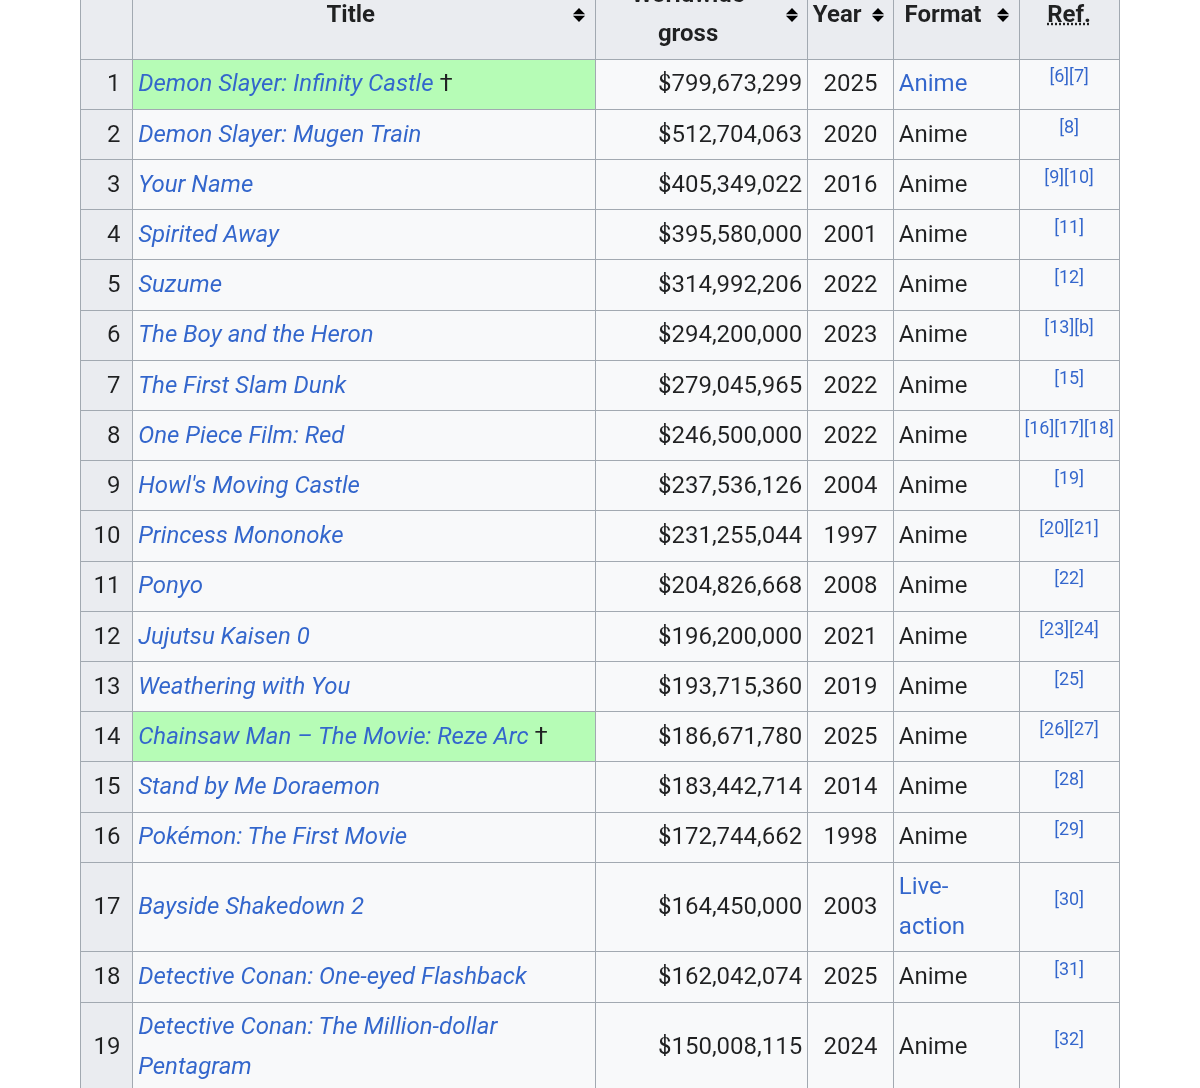The height and width of the screenshot is (1088, 1200).
Task: Jump to citation [12]
Action: (1069, 277)
